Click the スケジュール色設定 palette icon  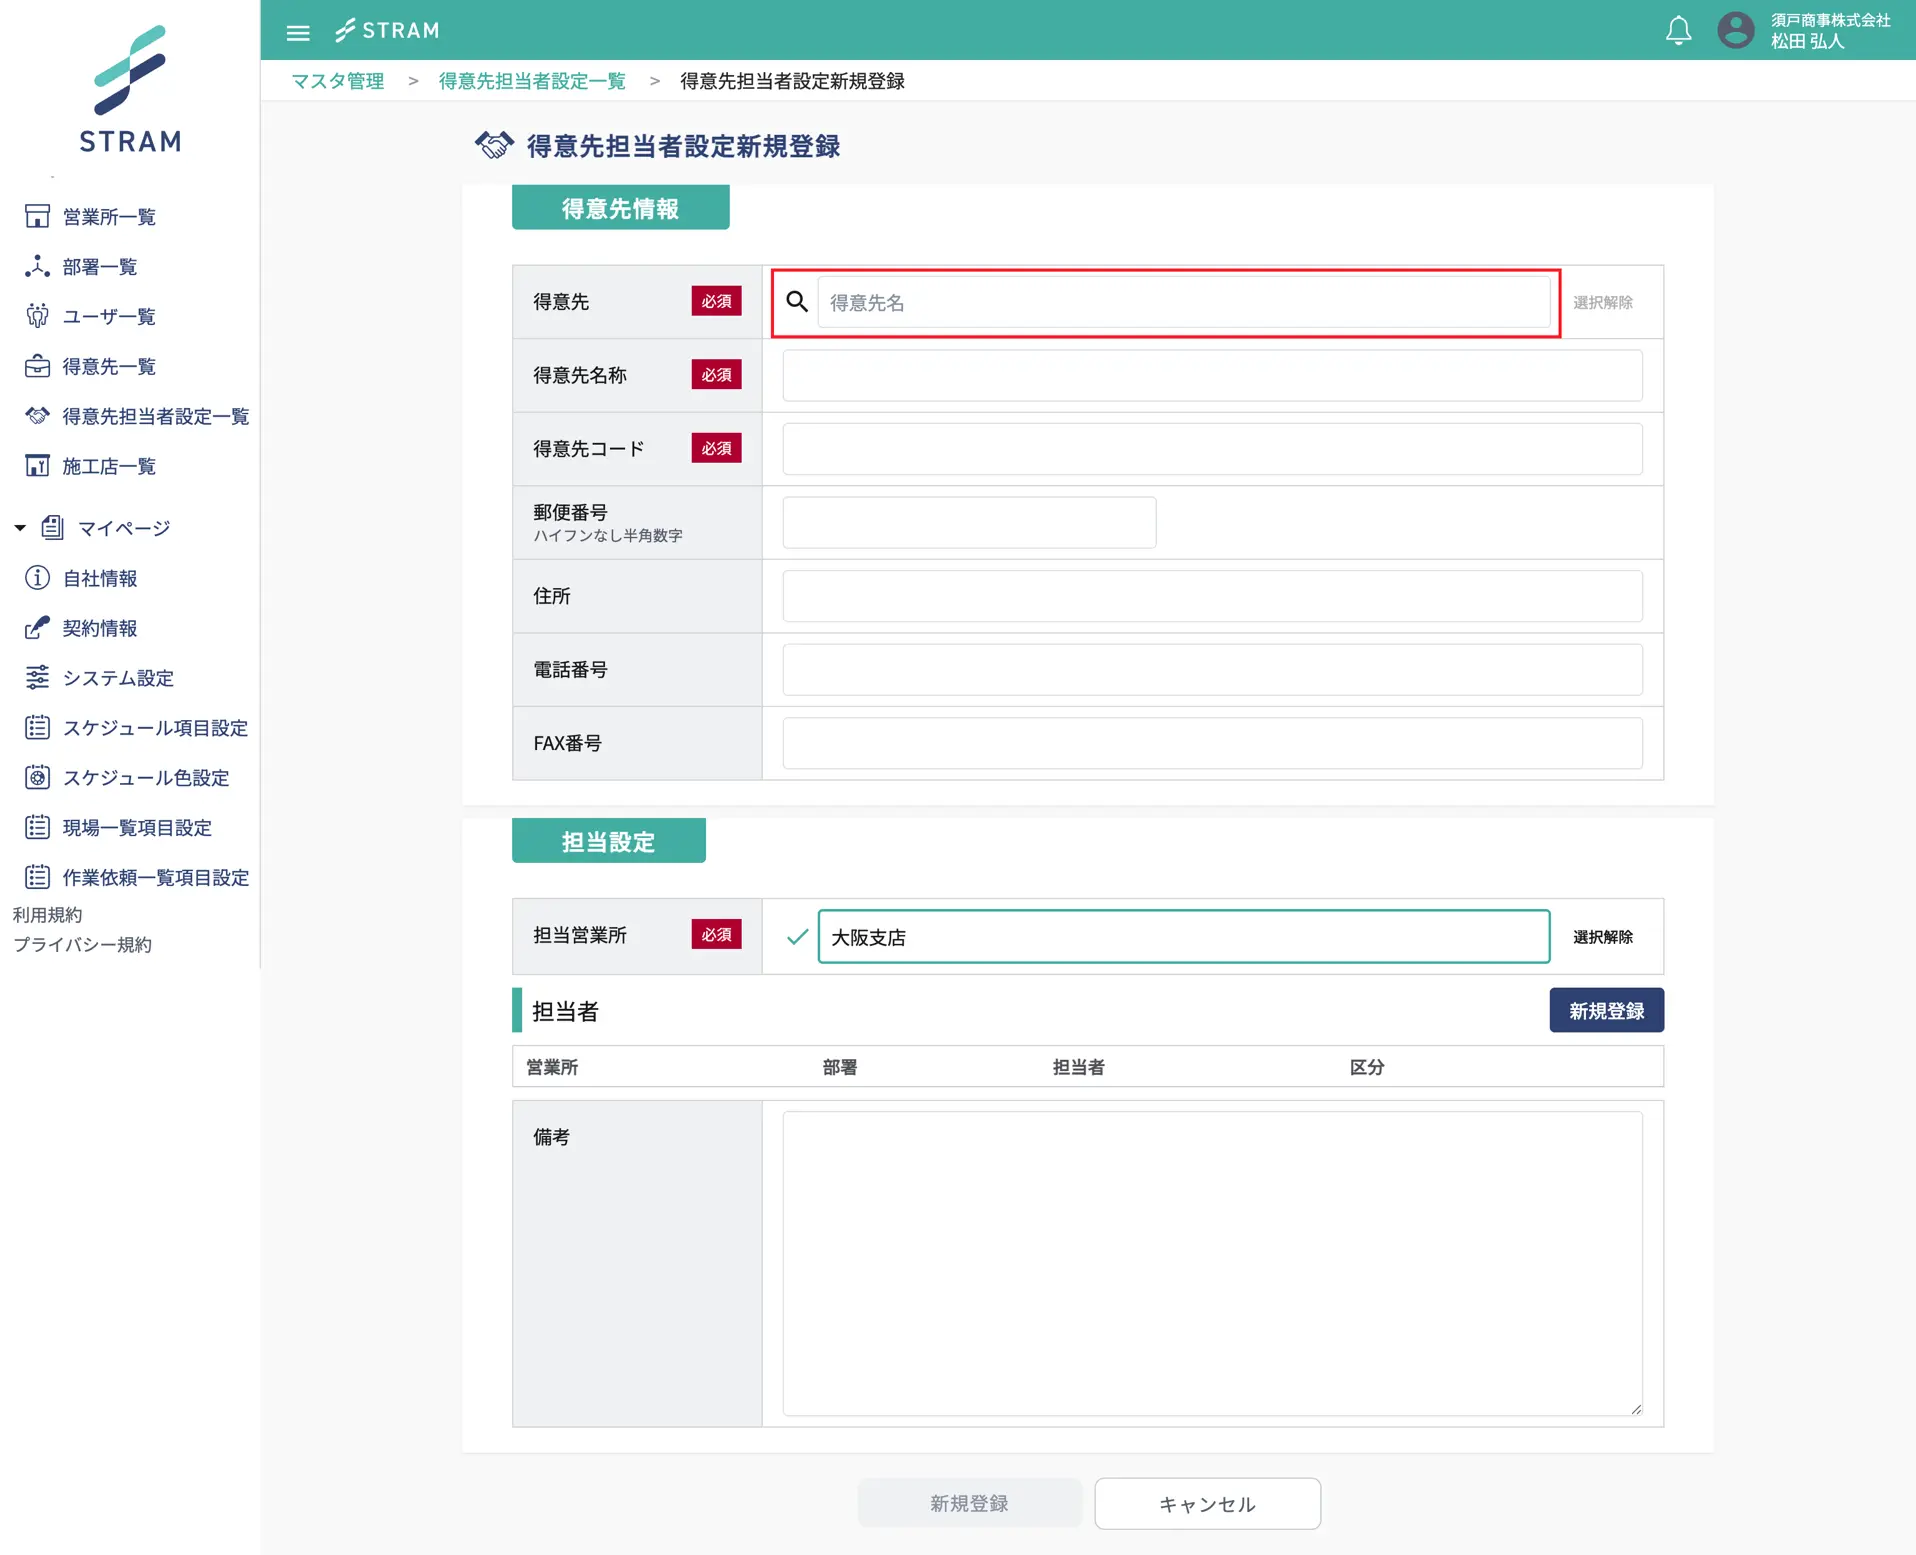[37, 778]
